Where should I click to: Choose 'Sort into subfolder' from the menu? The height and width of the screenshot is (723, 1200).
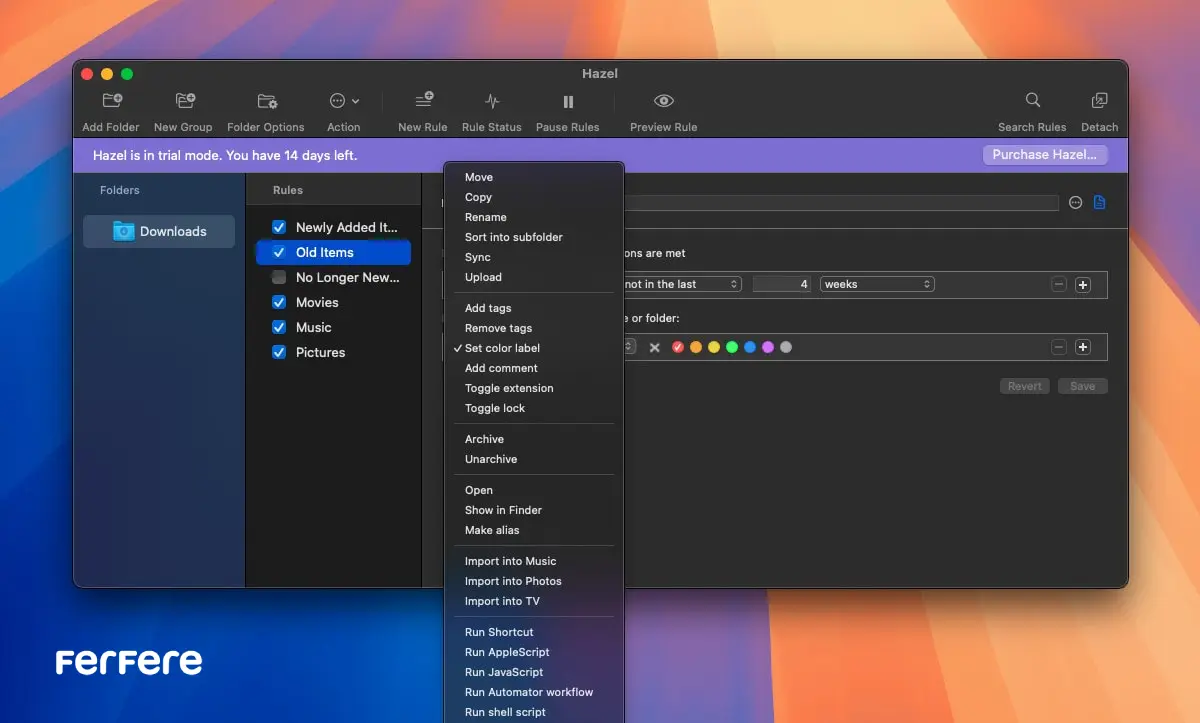tap(513, 237)
